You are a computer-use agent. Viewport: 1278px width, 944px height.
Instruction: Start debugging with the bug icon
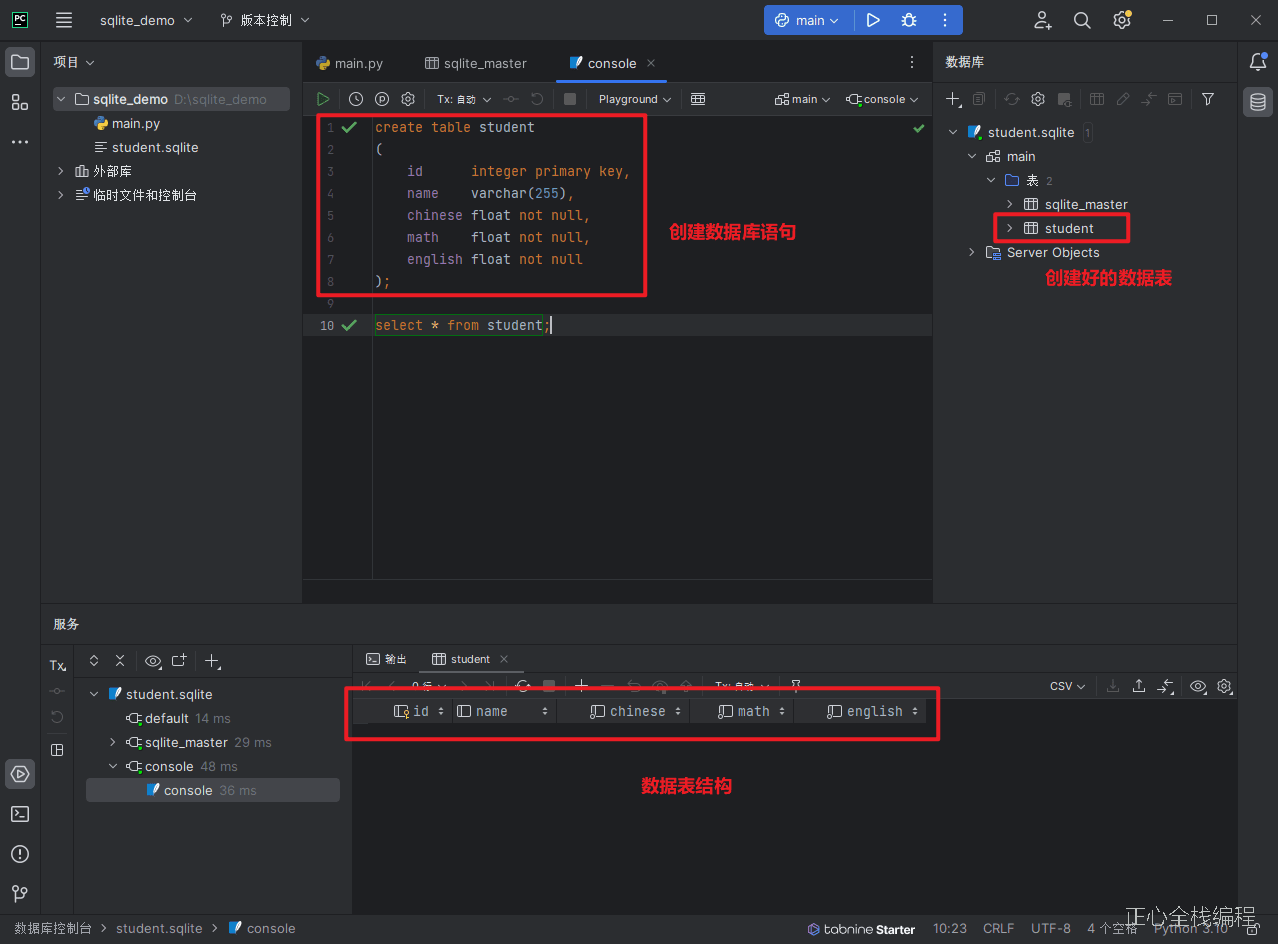909,20
